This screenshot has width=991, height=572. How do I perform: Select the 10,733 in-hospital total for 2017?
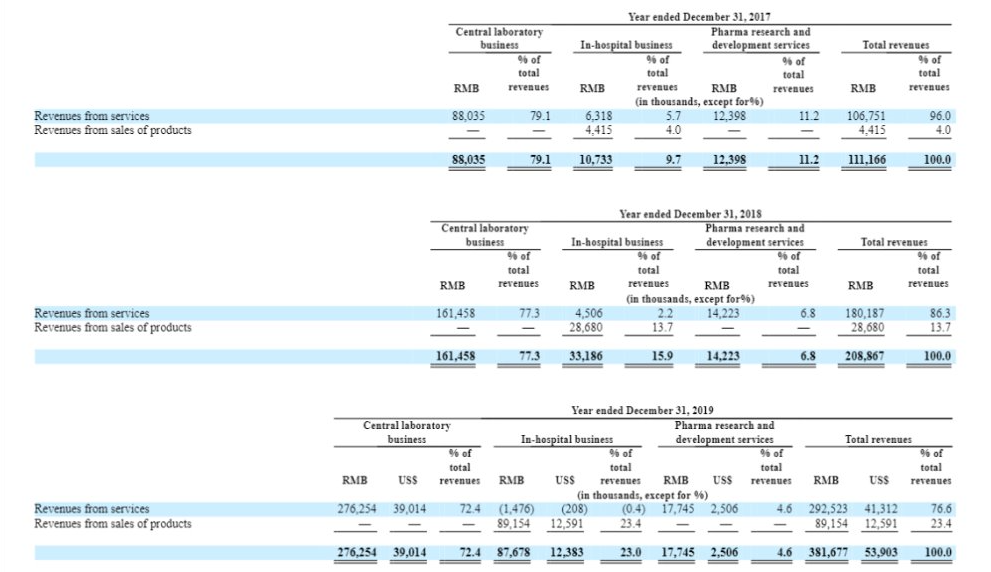click(596, 160)
